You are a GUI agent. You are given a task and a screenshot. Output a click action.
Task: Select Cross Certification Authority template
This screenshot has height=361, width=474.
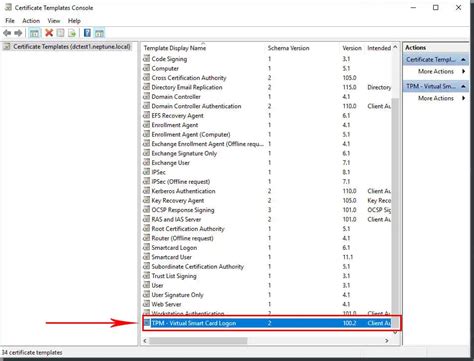(x=189, y=78)
